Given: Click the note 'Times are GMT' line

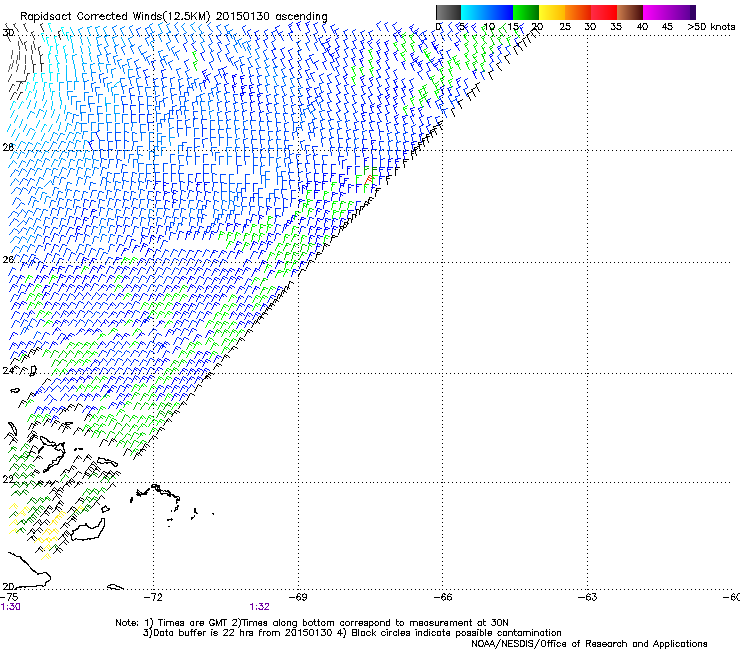Looking at the screenshot, I should (x=312, y=623).
